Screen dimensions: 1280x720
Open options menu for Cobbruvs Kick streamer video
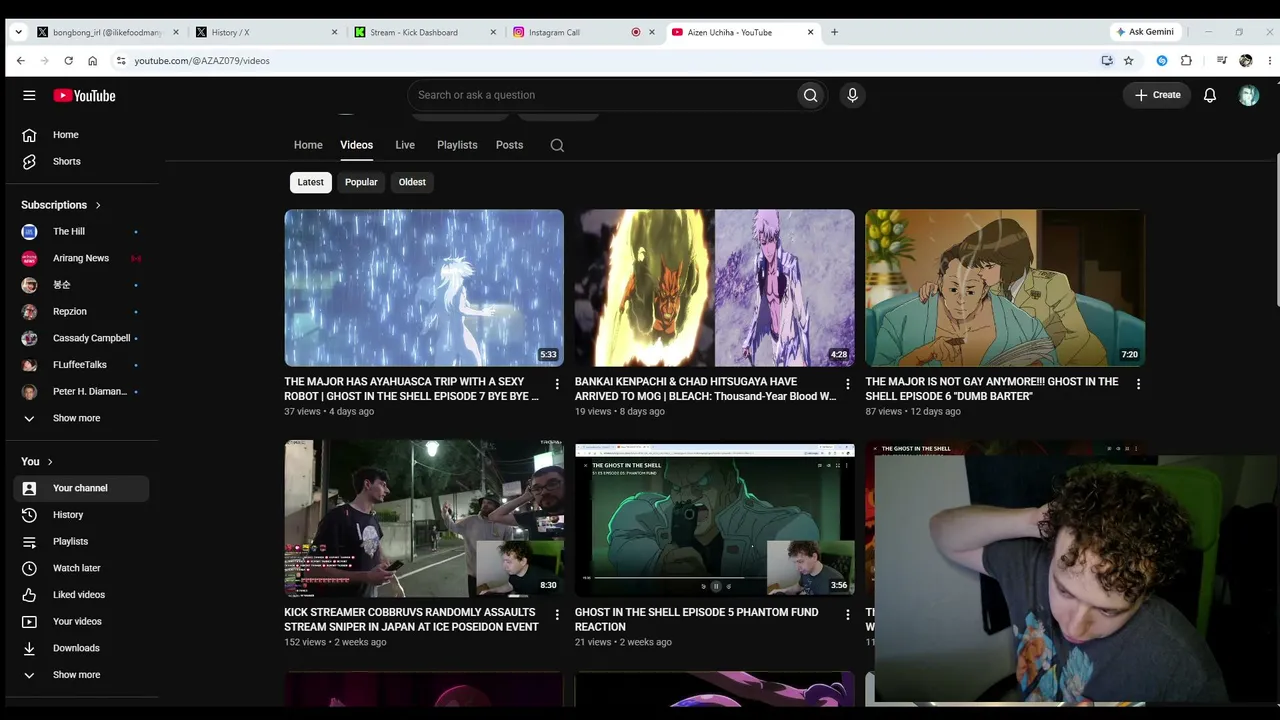(x=557, y=615)
